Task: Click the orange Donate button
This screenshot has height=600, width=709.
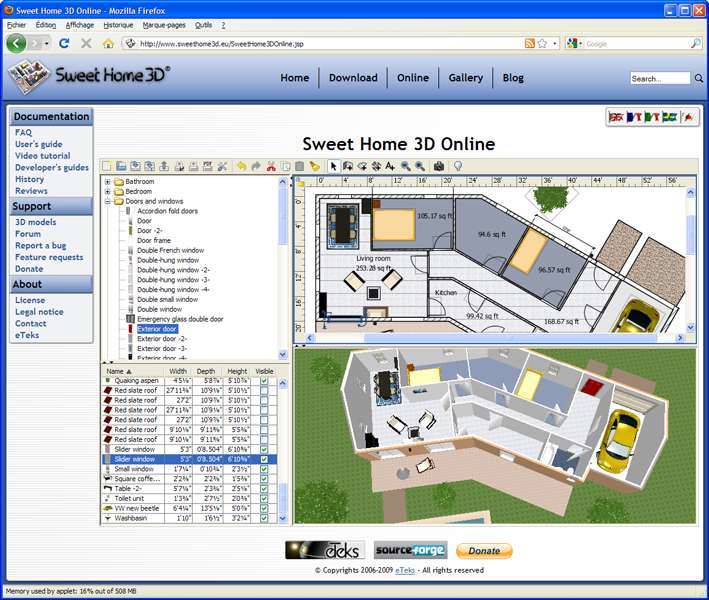Action: [x=484, y=551]
